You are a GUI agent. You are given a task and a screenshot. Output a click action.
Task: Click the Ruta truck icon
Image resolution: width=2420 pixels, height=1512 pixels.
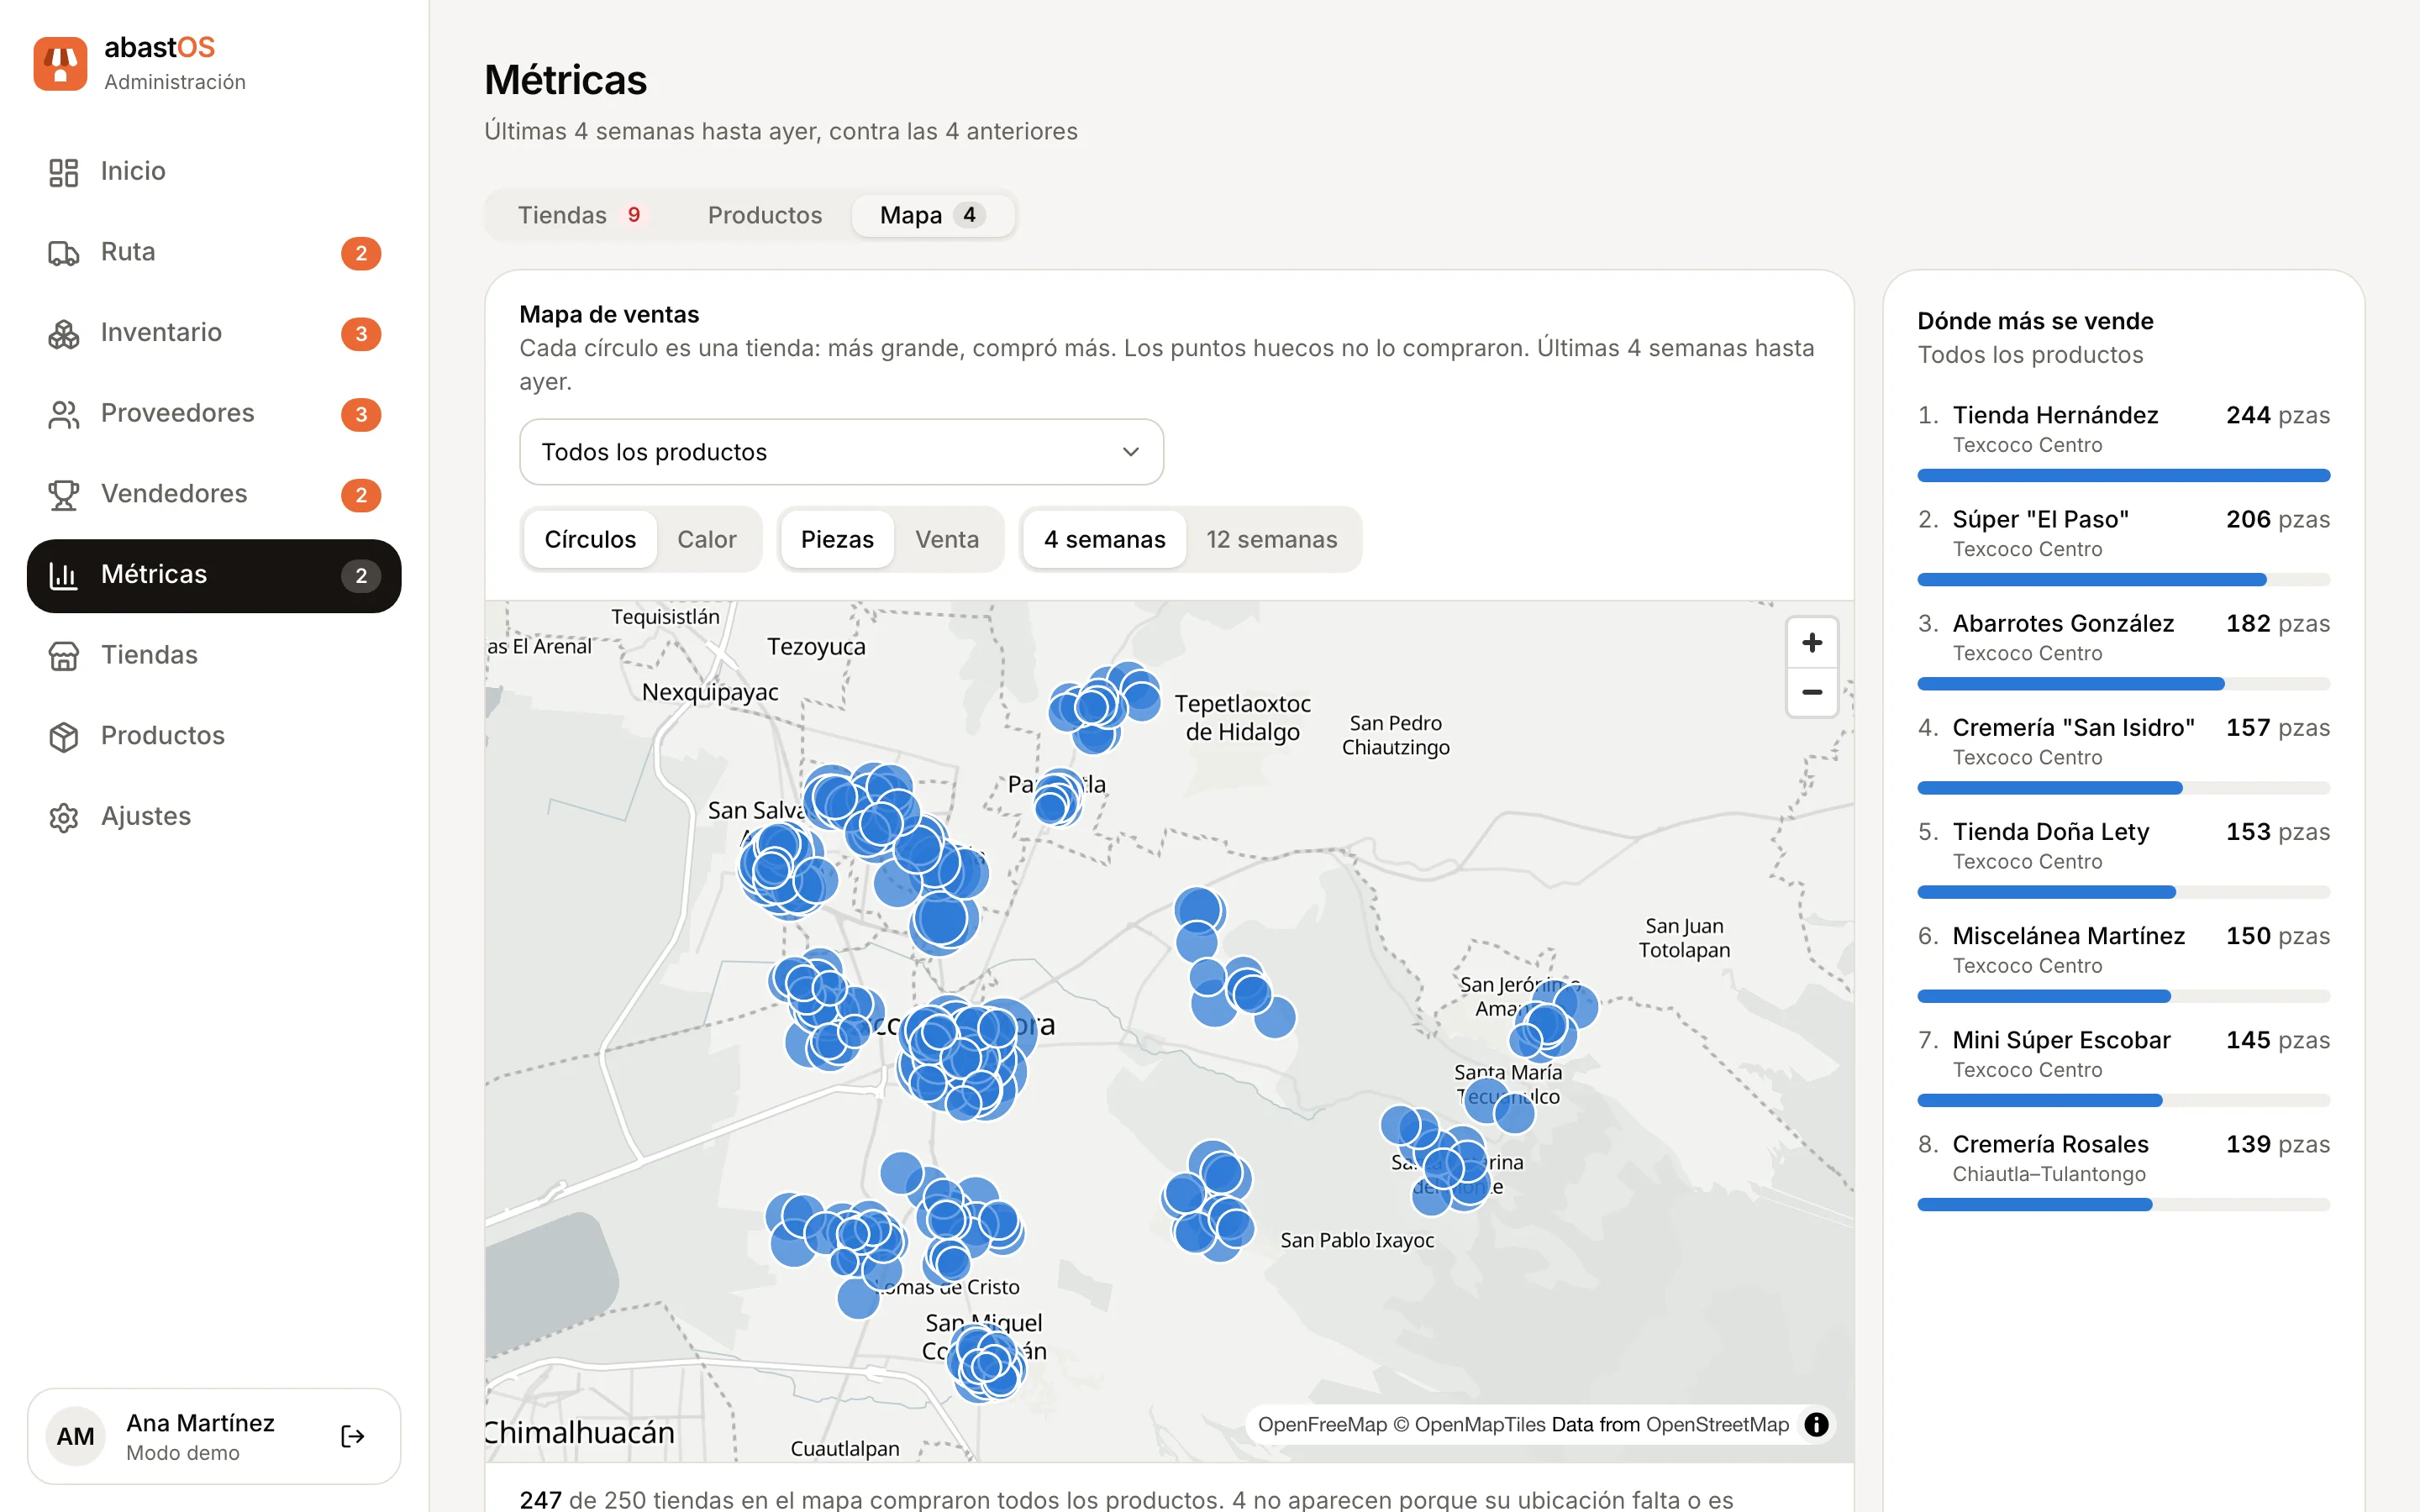click(63, 253)
